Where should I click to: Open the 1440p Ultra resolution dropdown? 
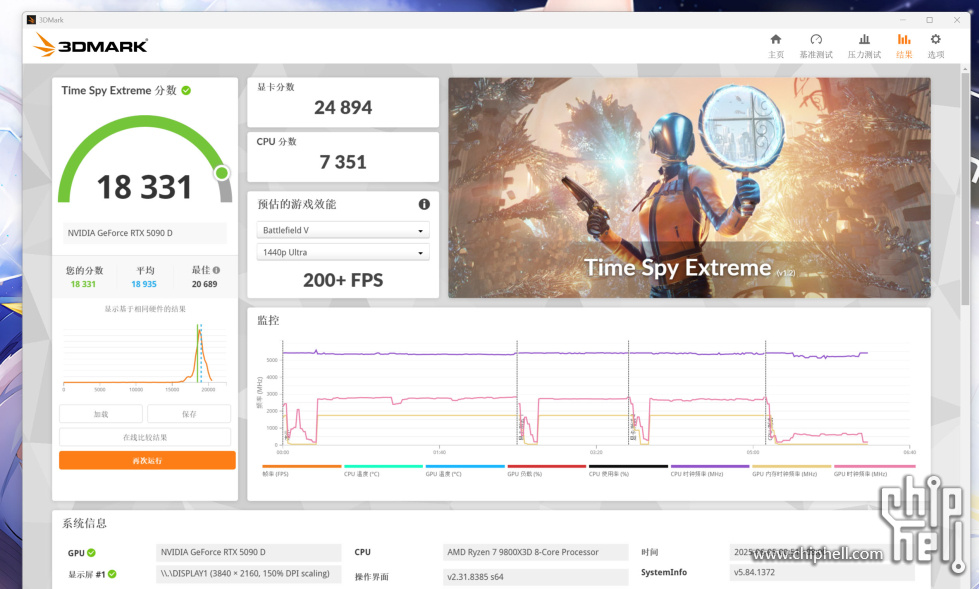coord(343,252)
